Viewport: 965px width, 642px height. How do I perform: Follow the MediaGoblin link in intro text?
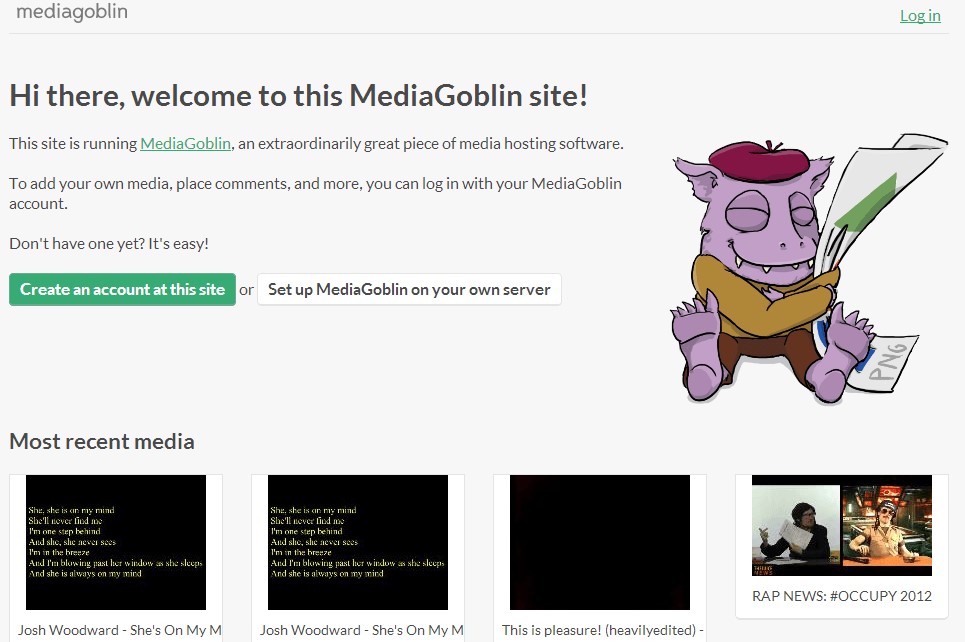185,143
